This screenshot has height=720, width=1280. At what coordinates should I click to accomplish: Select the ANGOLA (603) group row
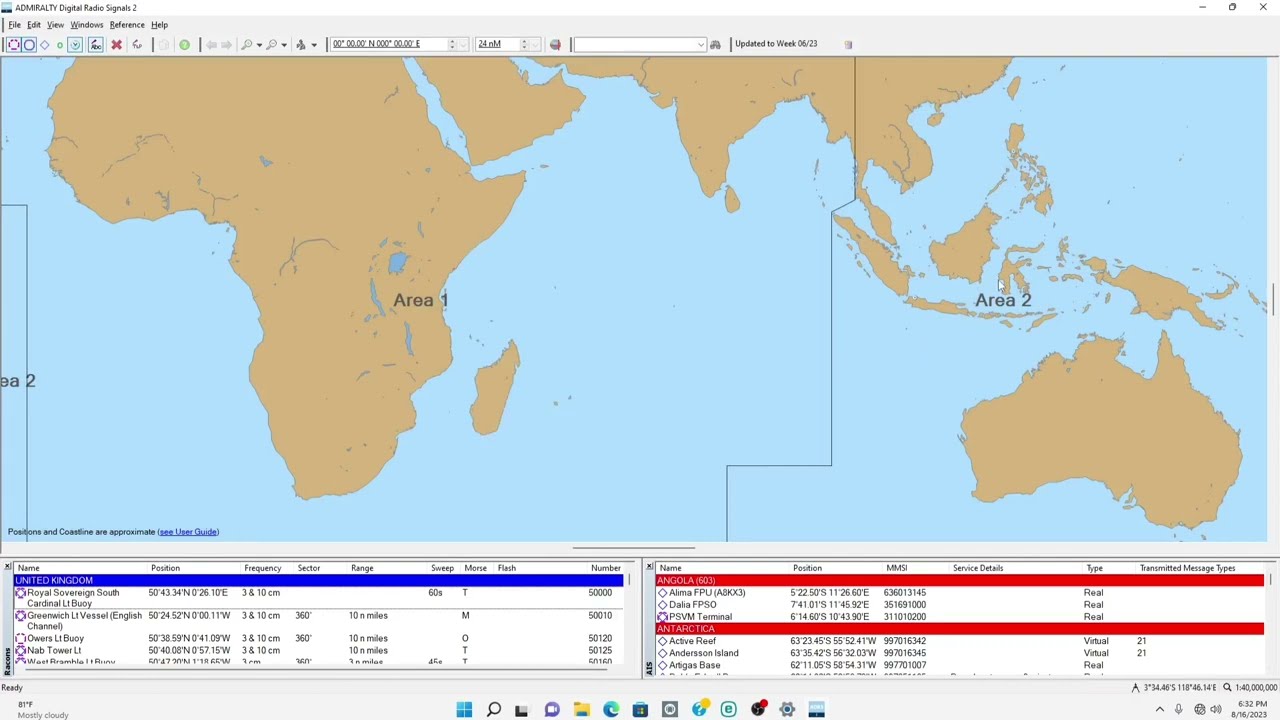tap(960, 581)
